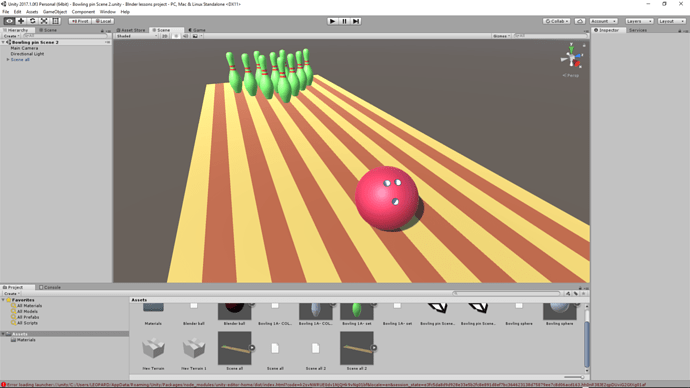Viewport: 690px width, 388px height.
Task: Toggle scene lighting on or off
Action: pos(176,36)
